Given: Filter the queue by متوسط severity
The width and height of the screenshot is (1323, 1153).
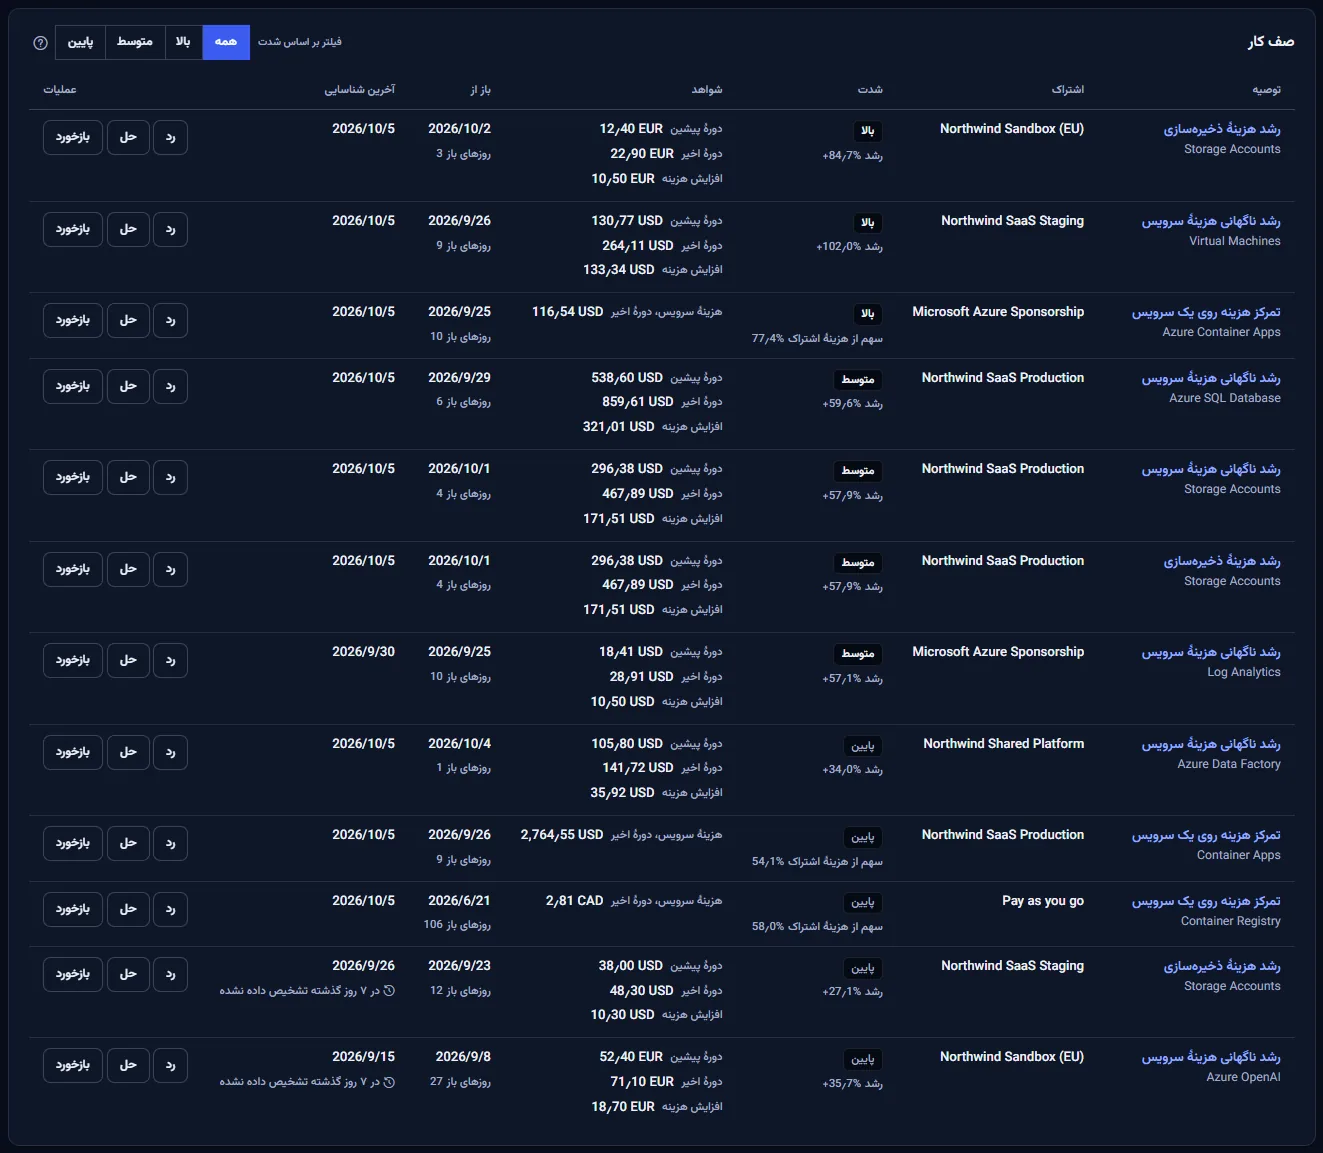Looking at the screenshot, I should pos(134,42).
